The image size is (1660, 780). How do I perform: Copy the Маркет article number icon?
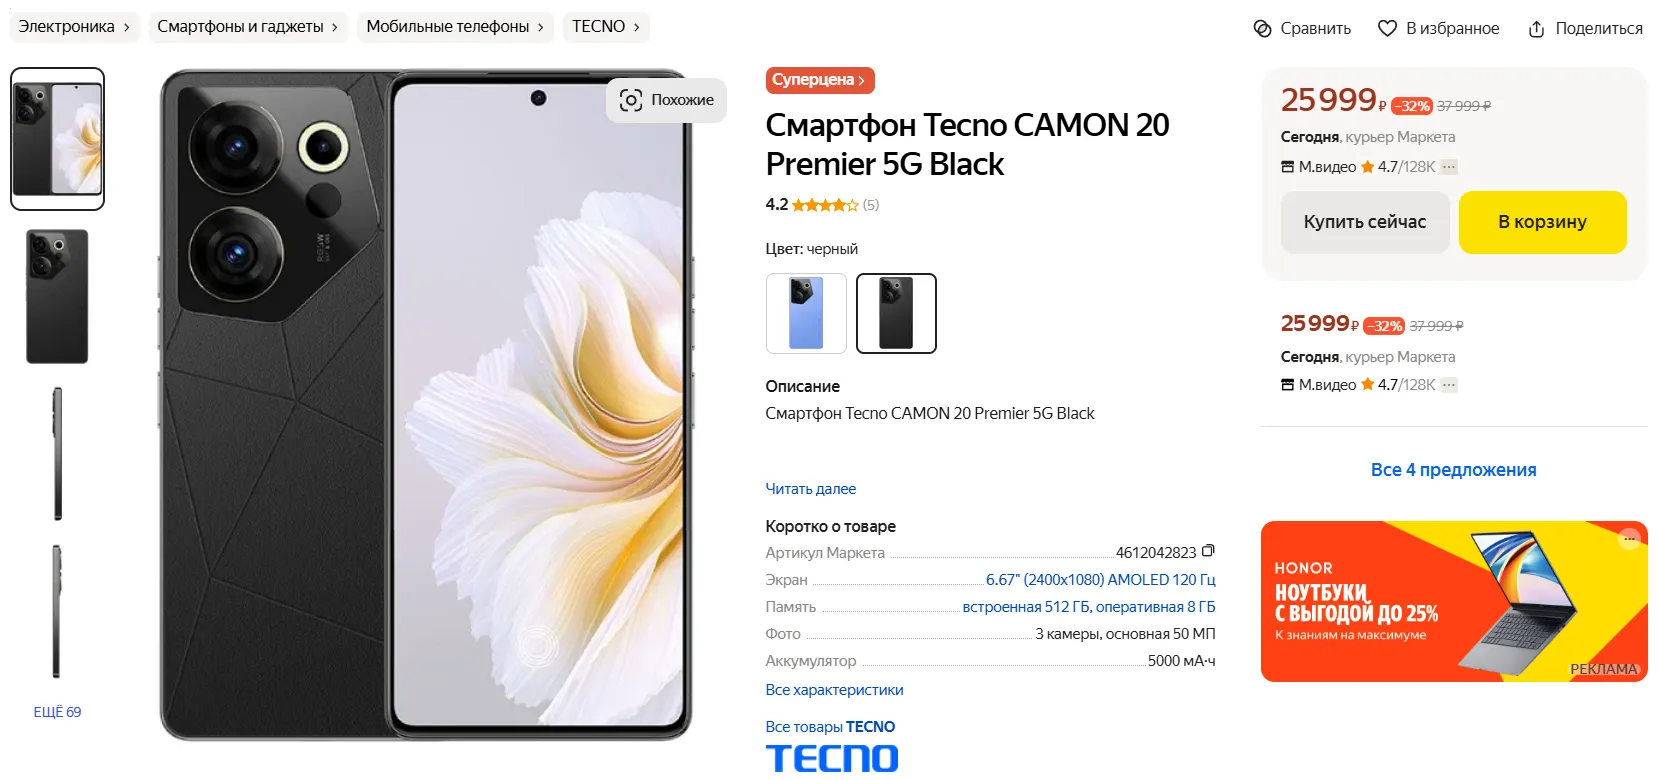pyautogui.click(x=1208, y=551)
